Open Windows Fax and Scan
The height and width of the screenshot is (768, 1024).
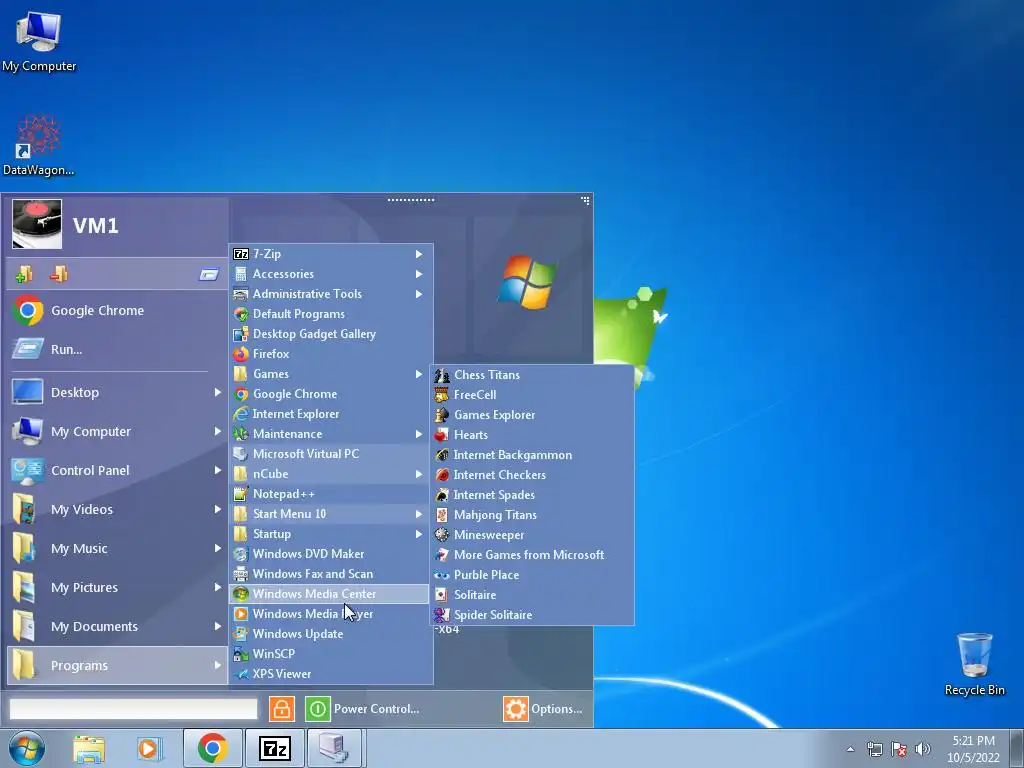pyautogui.click(x=330, y=574)
